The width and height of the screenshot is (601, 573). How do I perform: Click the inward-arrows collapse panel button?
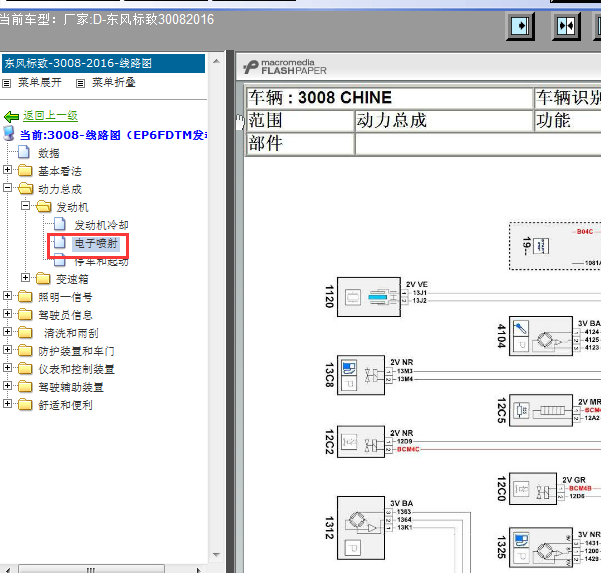[566, 26]
